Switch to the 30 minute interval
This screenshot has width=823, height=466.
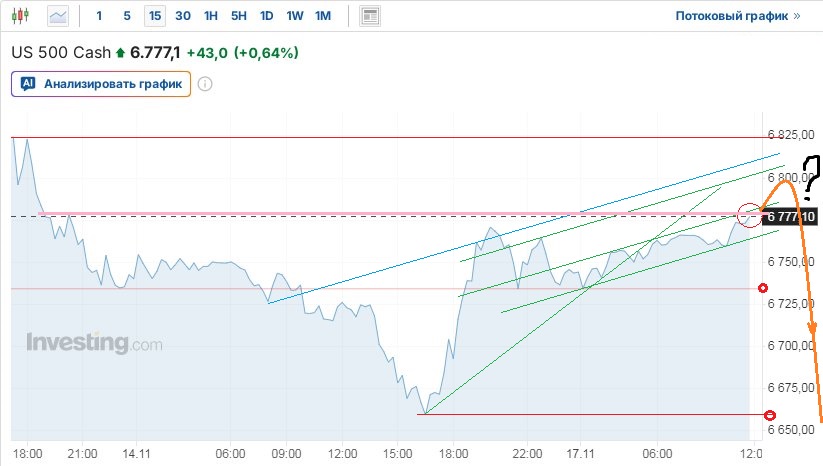182,16
